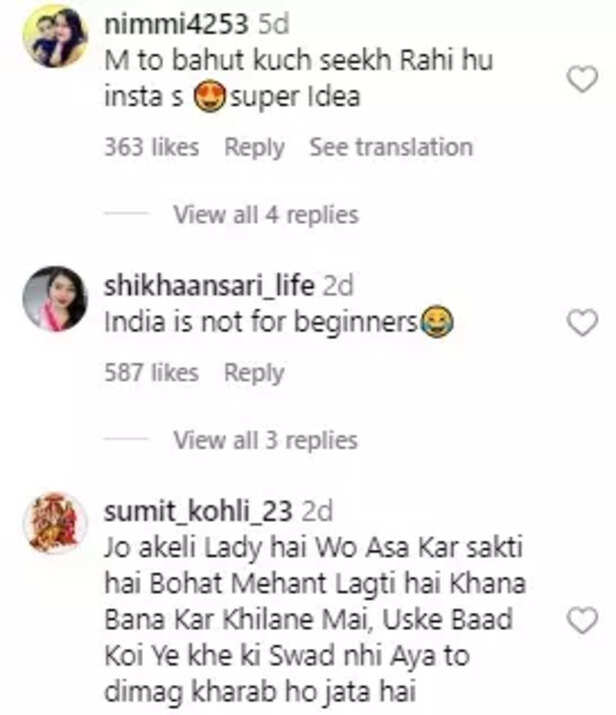View the 587 likes list
Screen dimensions: 616x715
[151, 373]
